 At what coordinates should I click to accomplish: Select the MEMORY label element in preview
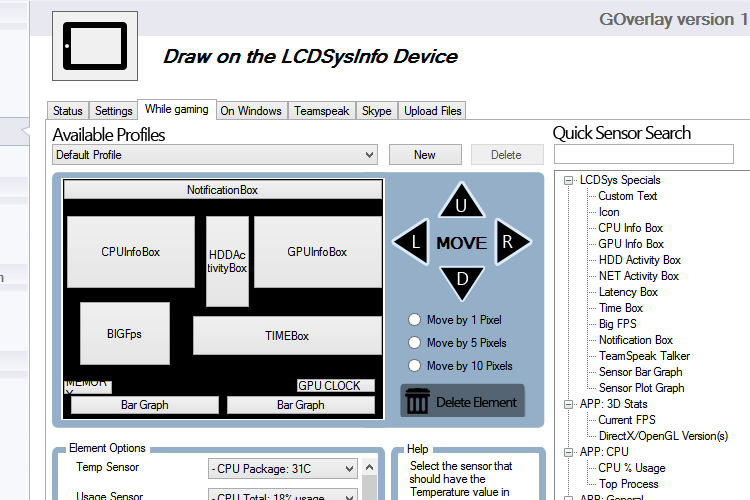pos(88,387)
